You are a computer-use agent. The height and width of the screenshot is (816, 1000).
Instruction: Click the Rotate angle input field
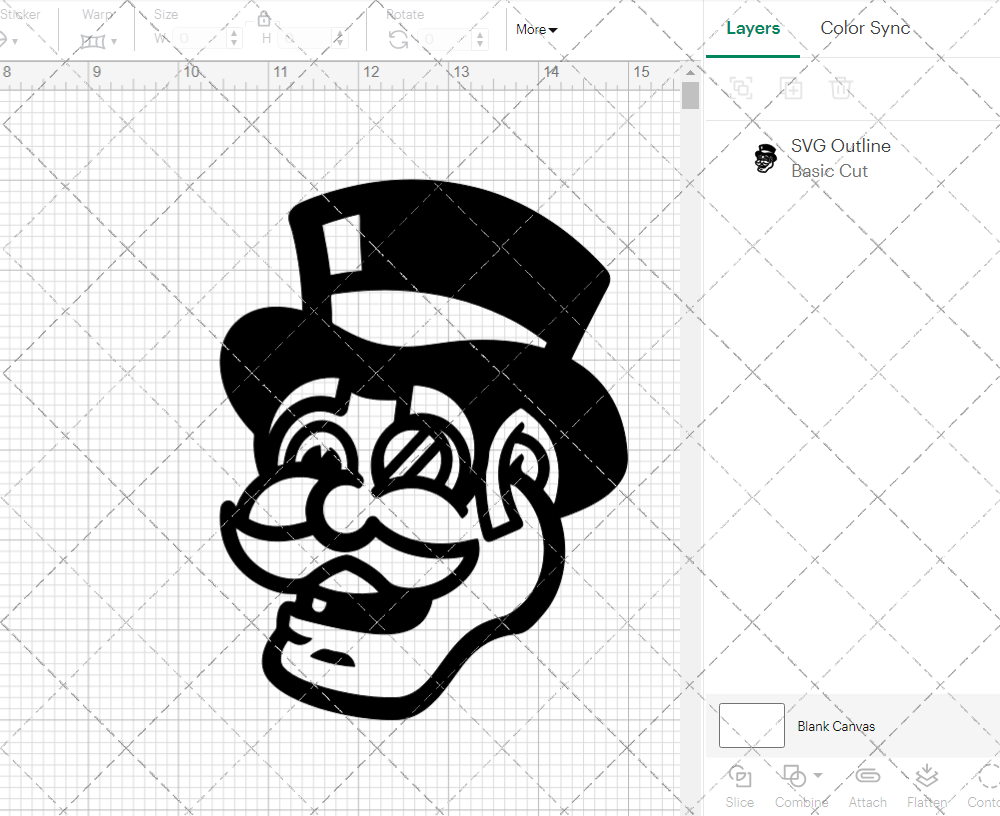coord(445,41)
